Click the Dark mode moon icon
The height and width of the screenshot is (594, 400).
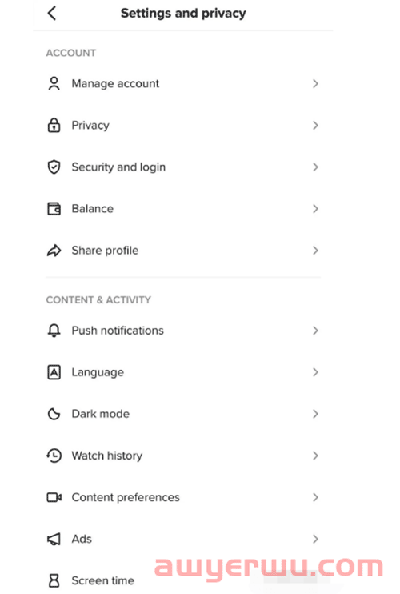click(54, 414)
